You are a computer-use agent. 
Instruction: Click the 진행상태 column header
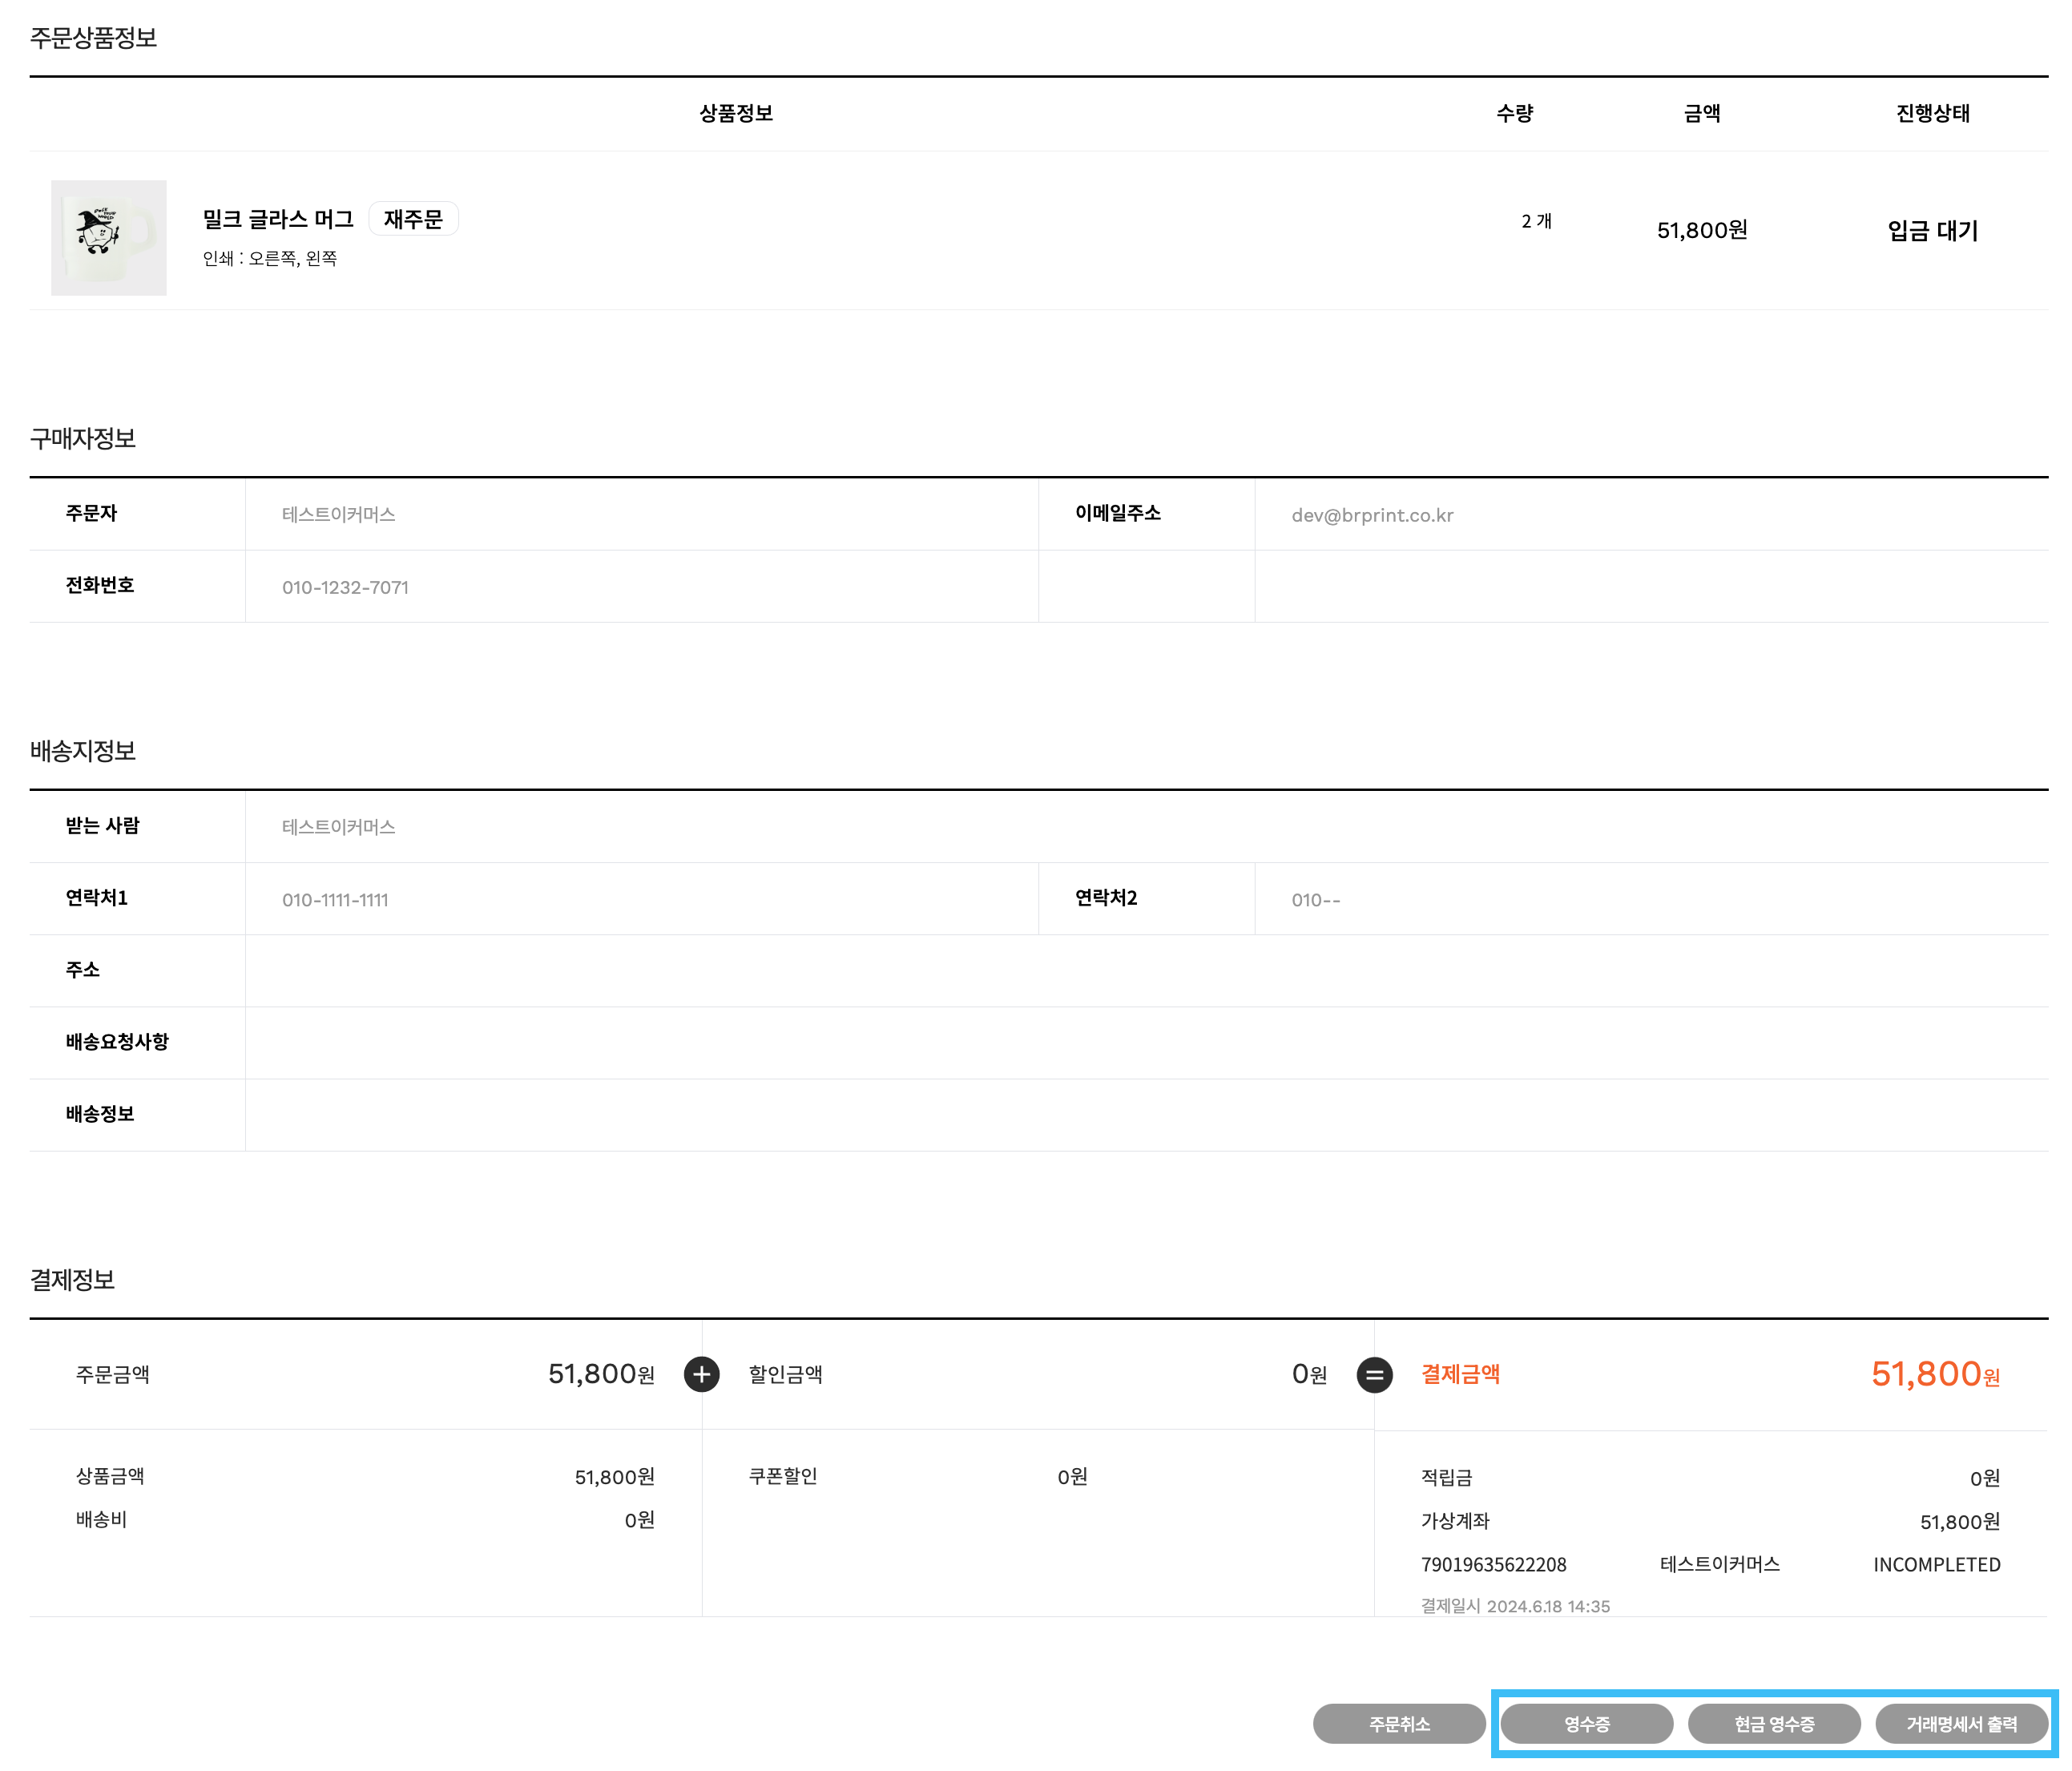click(1932, 113)
